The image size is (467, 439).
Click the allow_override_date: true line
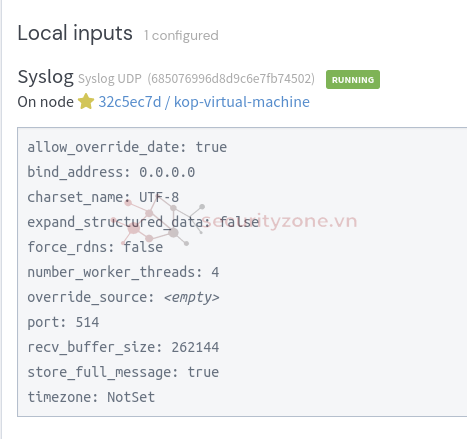(x=127, y=147)
